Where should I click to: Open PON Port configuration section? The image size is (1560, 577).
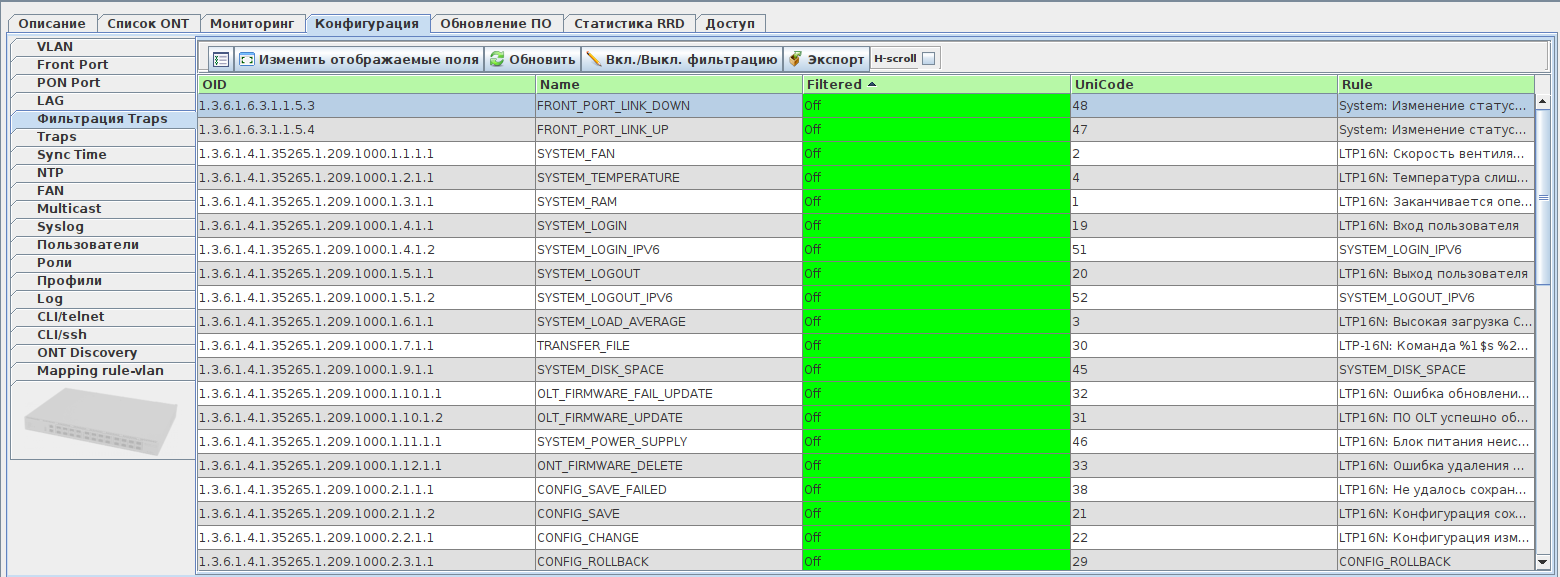tap(102, 83)
